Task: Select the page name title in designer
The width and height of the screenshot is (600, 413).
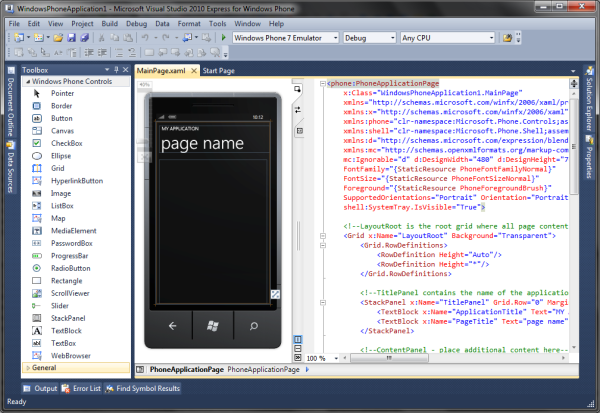Action: coord(202,144)
